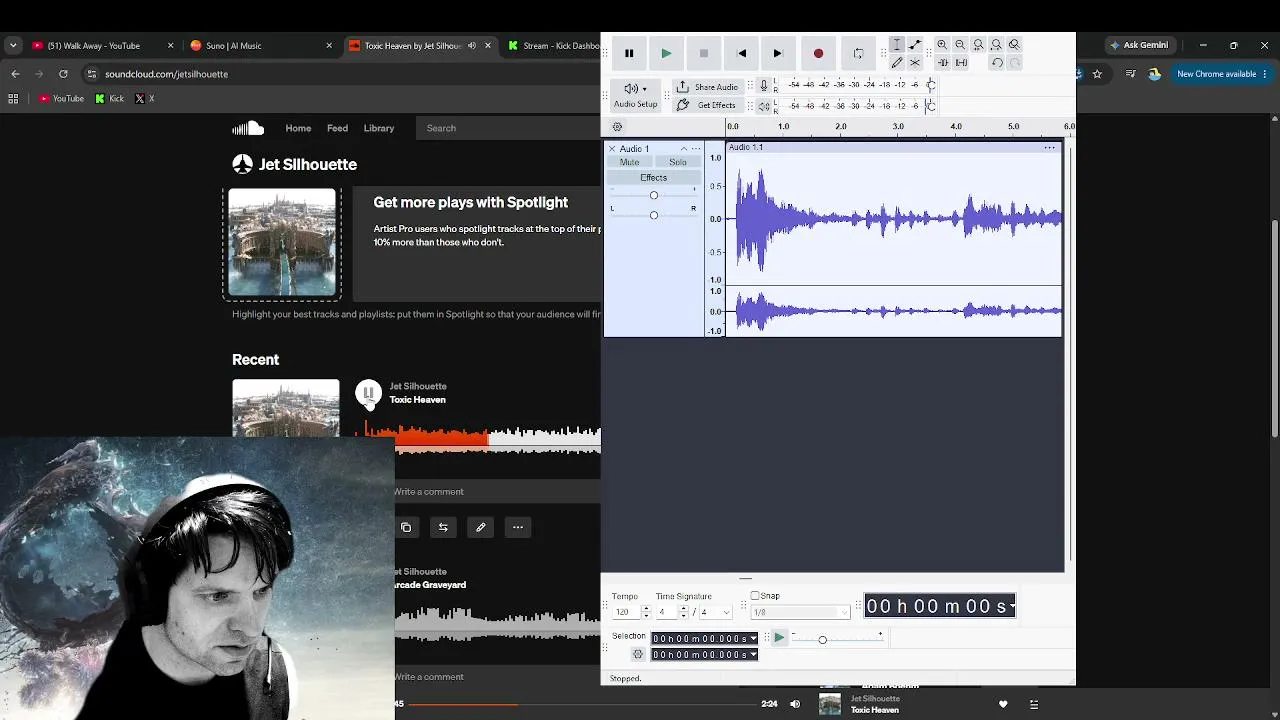
Task: Mute the Audio 1 track
Action: point(629,162)
